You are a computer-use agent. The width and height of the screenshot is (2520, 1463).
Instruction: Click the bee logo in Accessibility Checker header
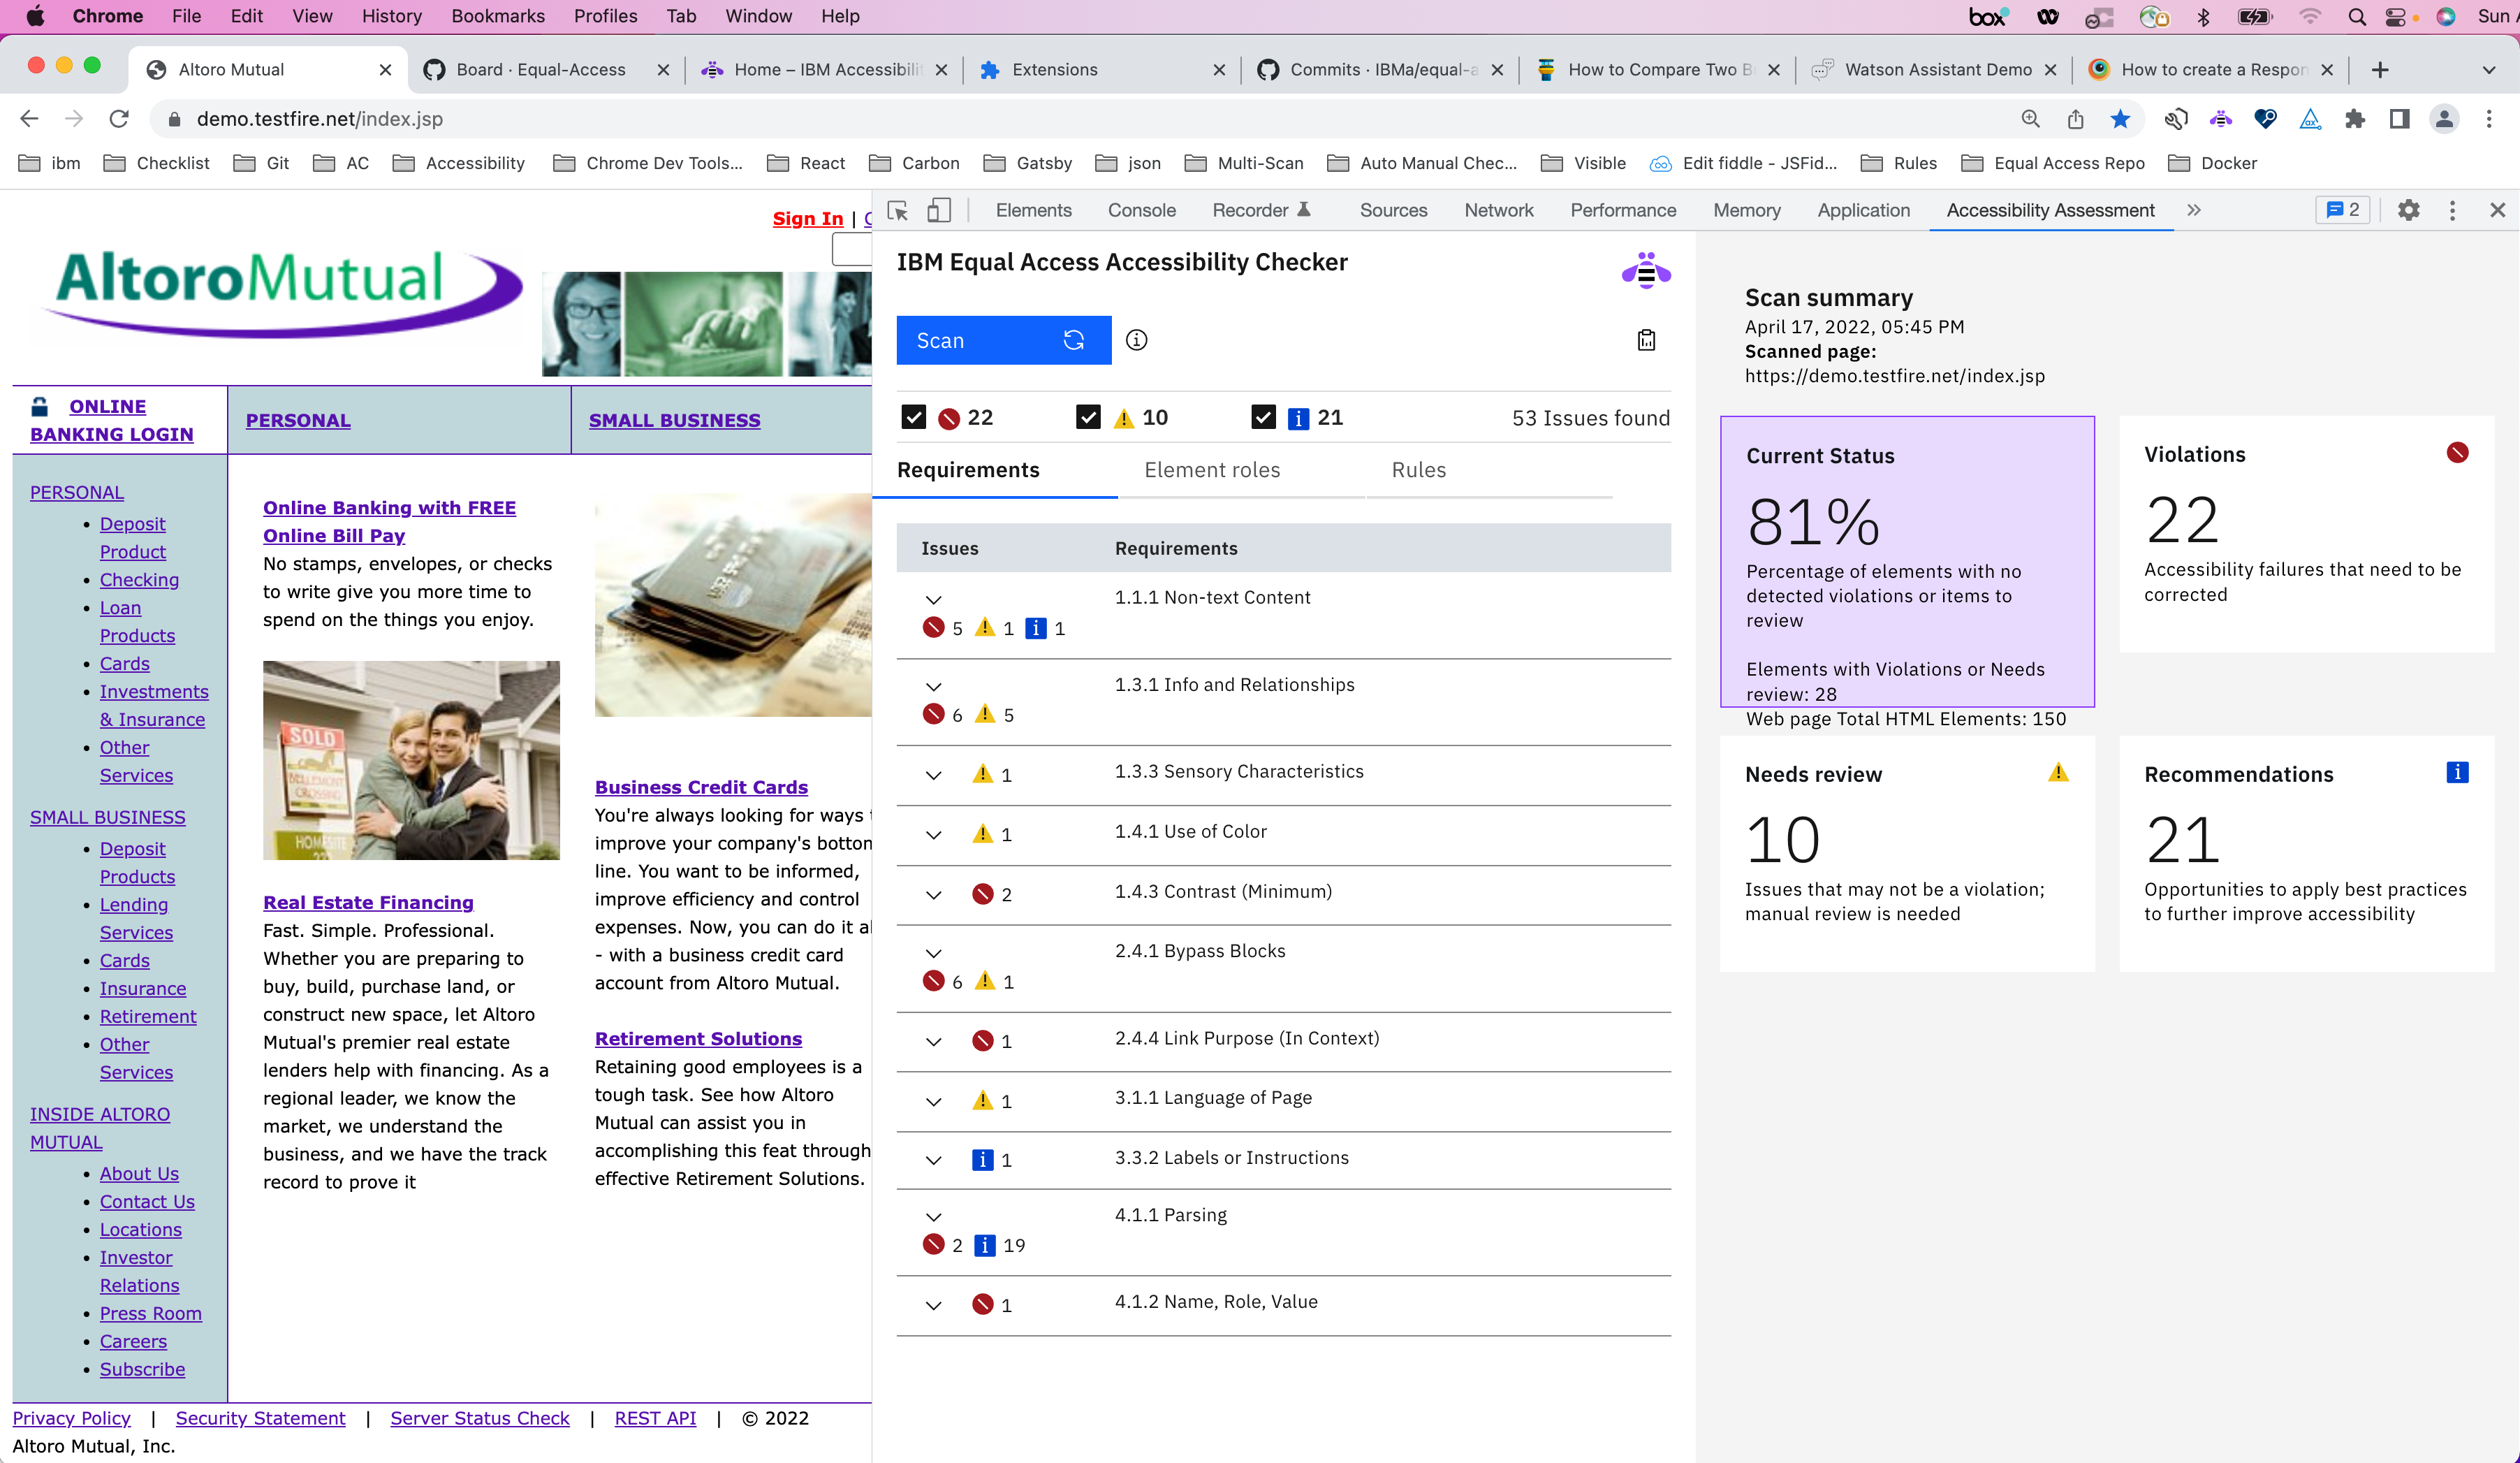pyautogui.click(x=1646, y=270)
